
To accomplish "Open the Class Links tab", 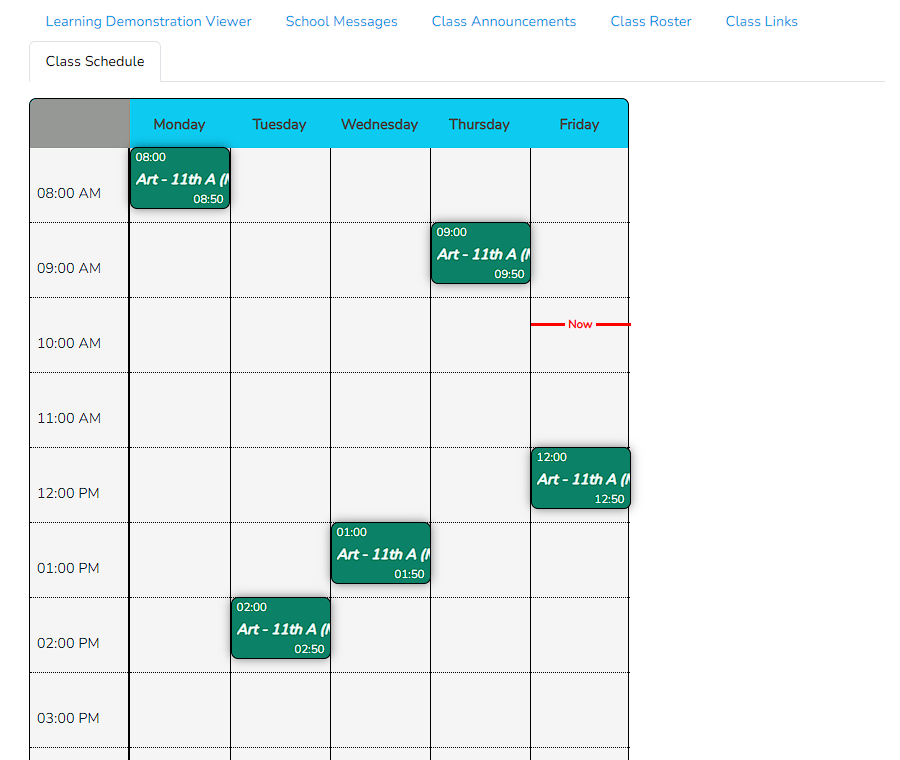I will [x=761, y=21].
